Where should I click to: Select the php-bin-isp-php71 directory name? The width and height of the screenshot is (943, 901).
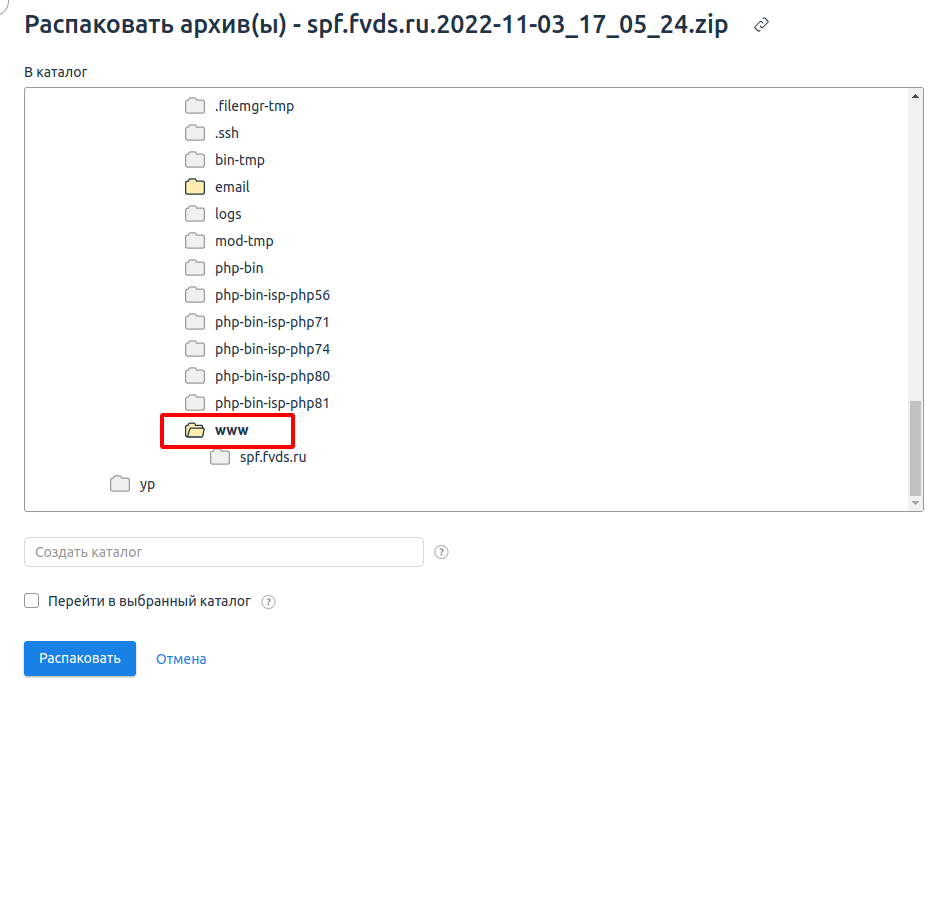coord(272,322)
